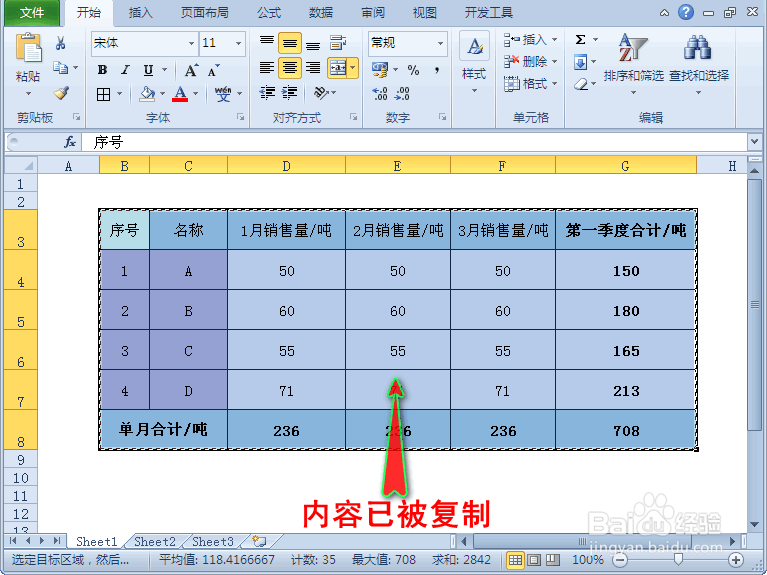
Task: Increase indent
Action: pos(290,92)
